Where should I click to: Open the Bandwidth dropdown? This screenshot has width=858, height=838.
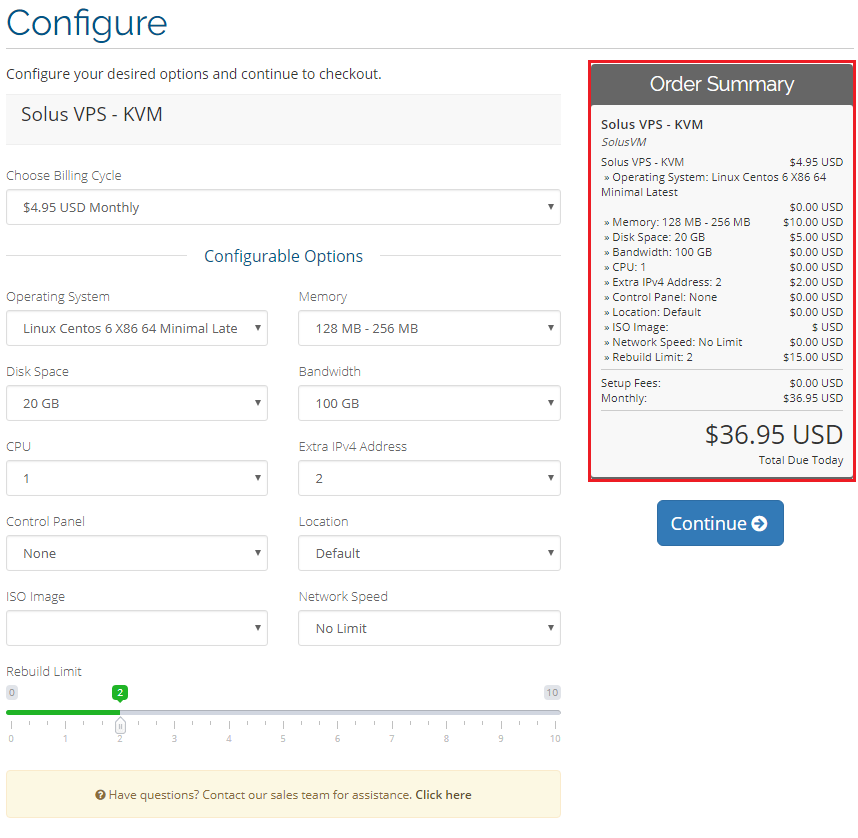click(430, 403)
